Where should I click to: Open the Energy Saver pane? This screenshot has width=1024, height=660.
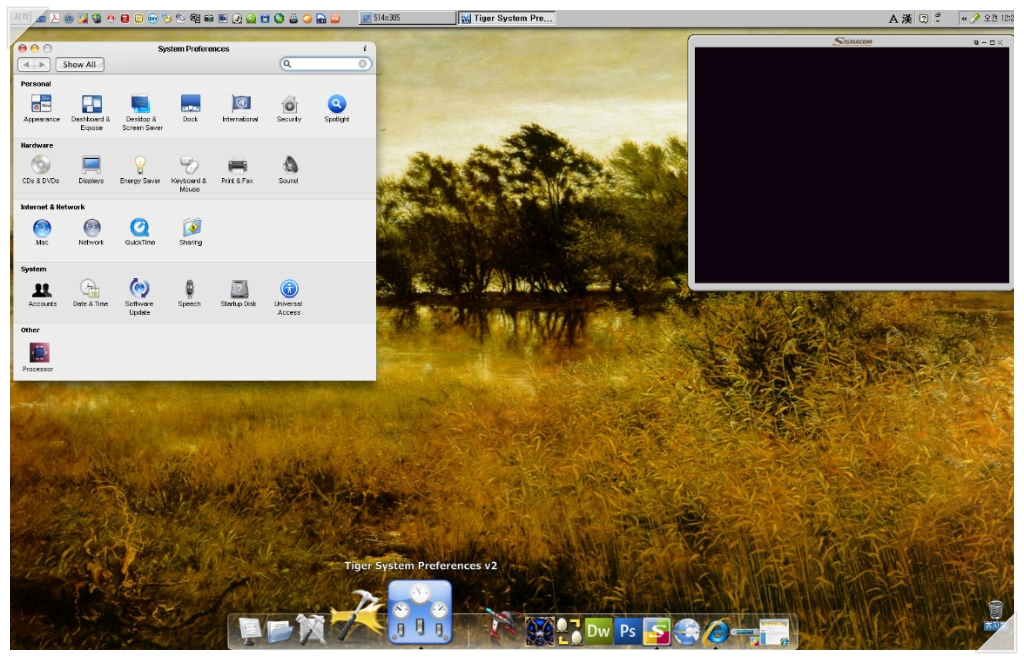tap(140, 166)
